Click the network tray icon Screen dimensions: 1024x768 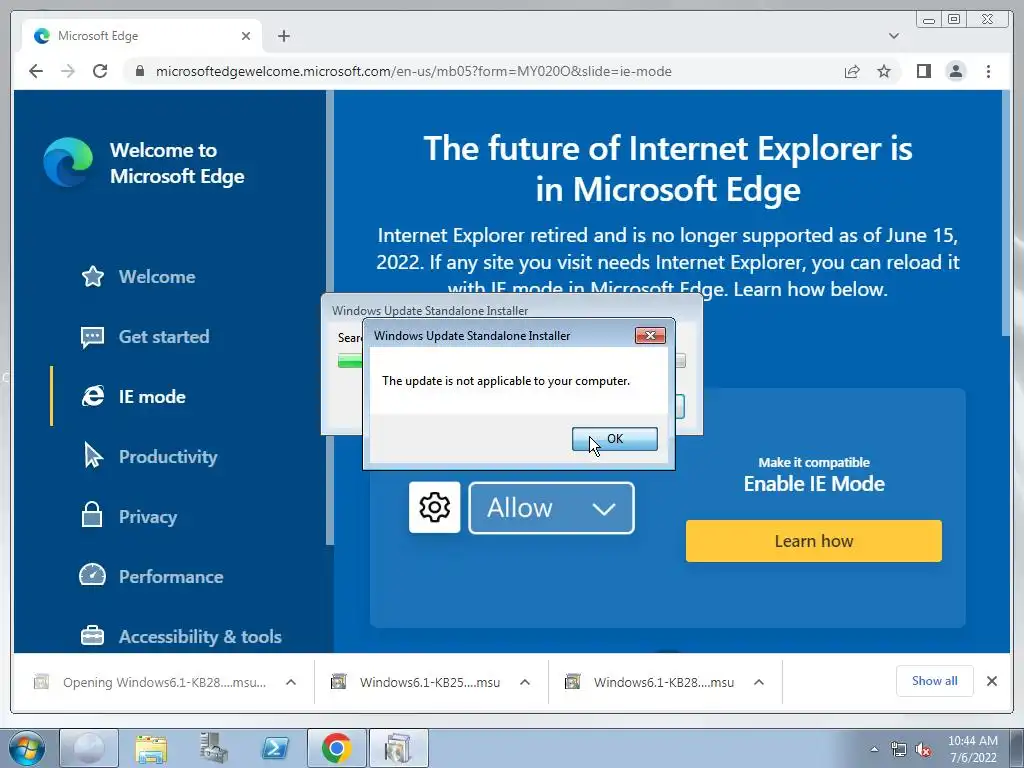click(899, 749)
